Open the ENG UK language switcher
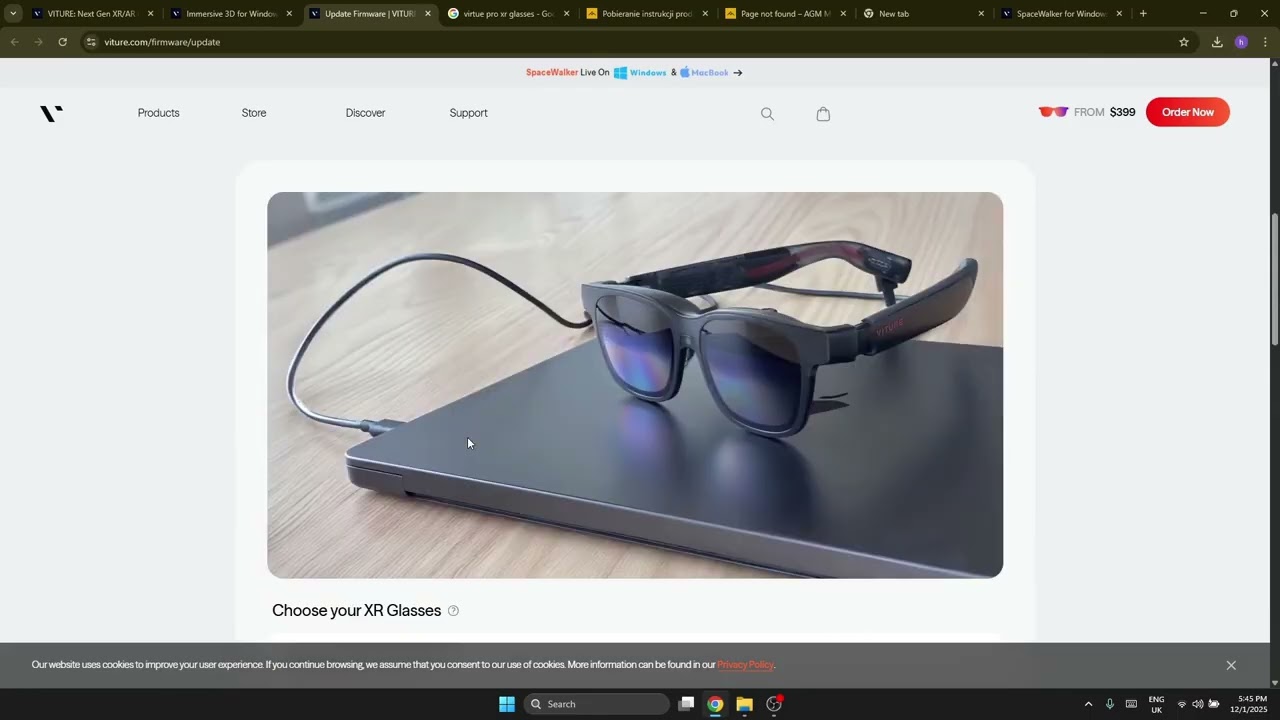Screen dimensions: 1280x720 [1156, 704]
